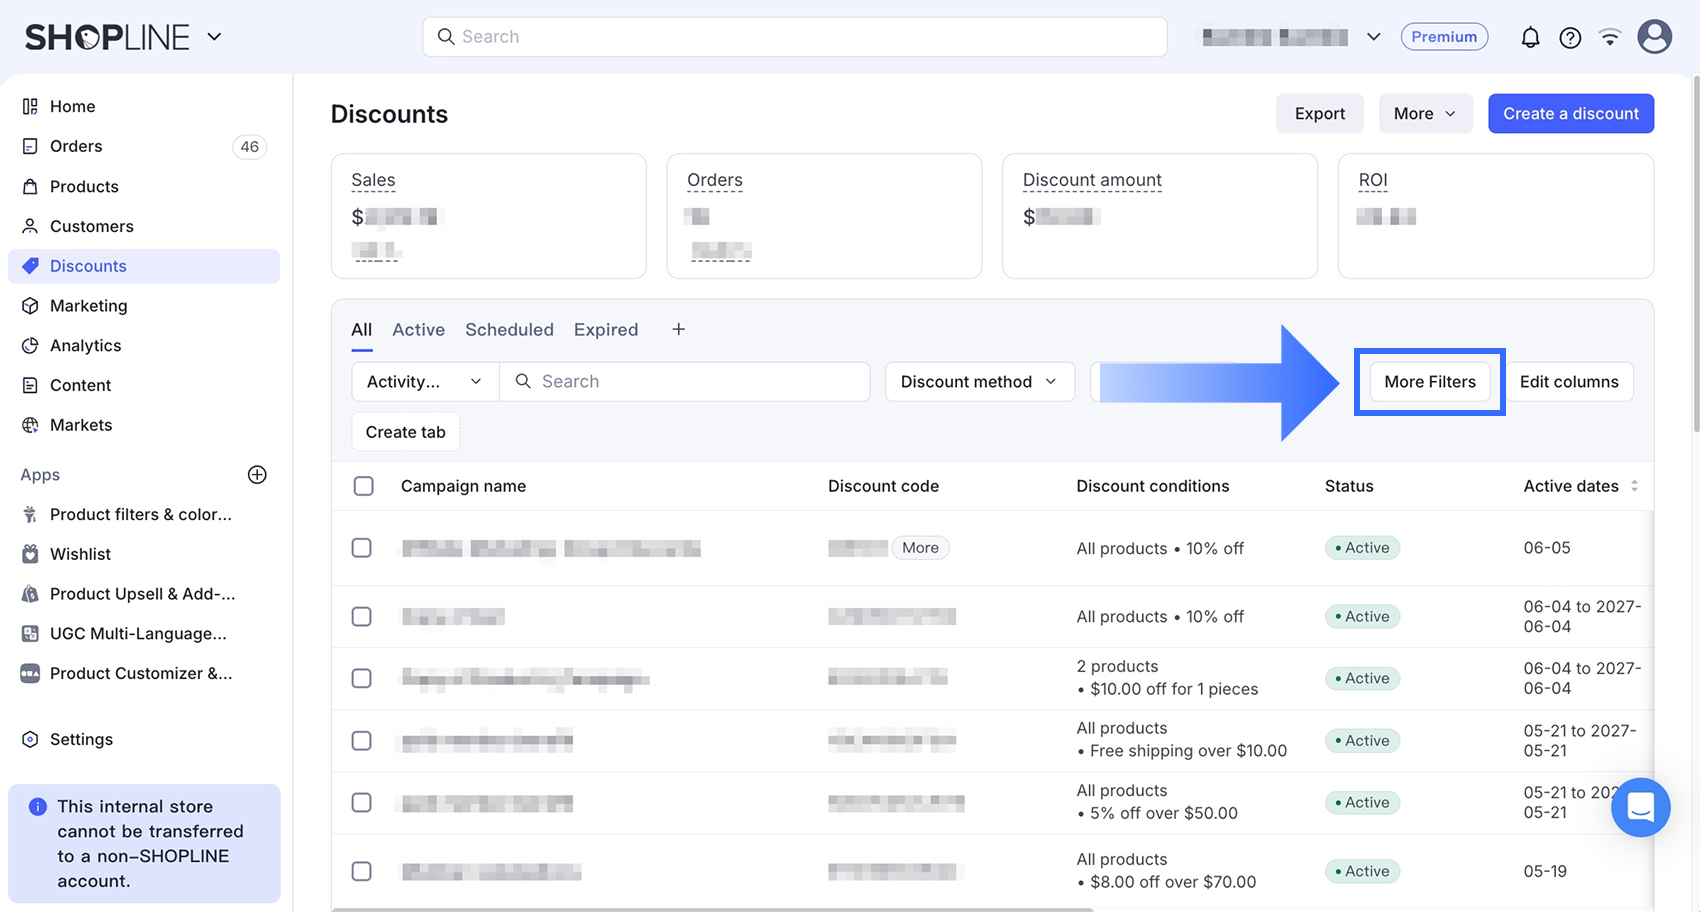Screen dimensions: 1700x912
Task: Click the Create a discount button
Action: point(1570,113)
